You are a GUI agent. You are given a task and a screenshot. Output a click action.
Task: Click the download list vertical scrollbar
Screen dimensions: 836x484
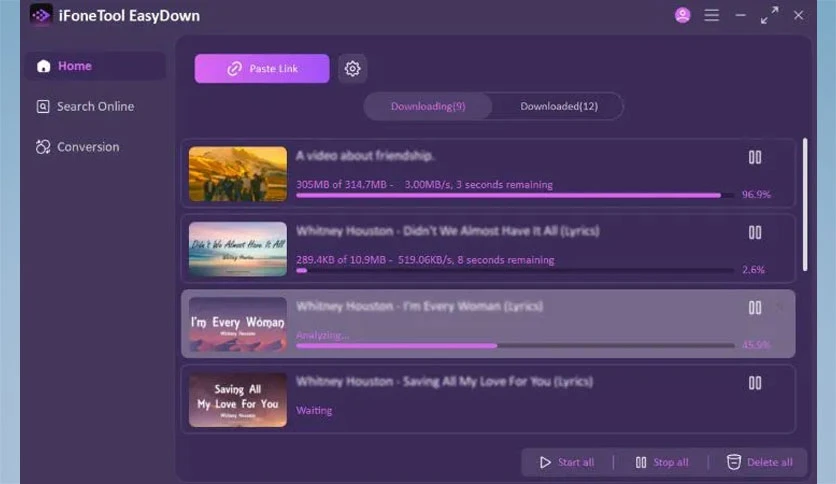click(805, 205)
